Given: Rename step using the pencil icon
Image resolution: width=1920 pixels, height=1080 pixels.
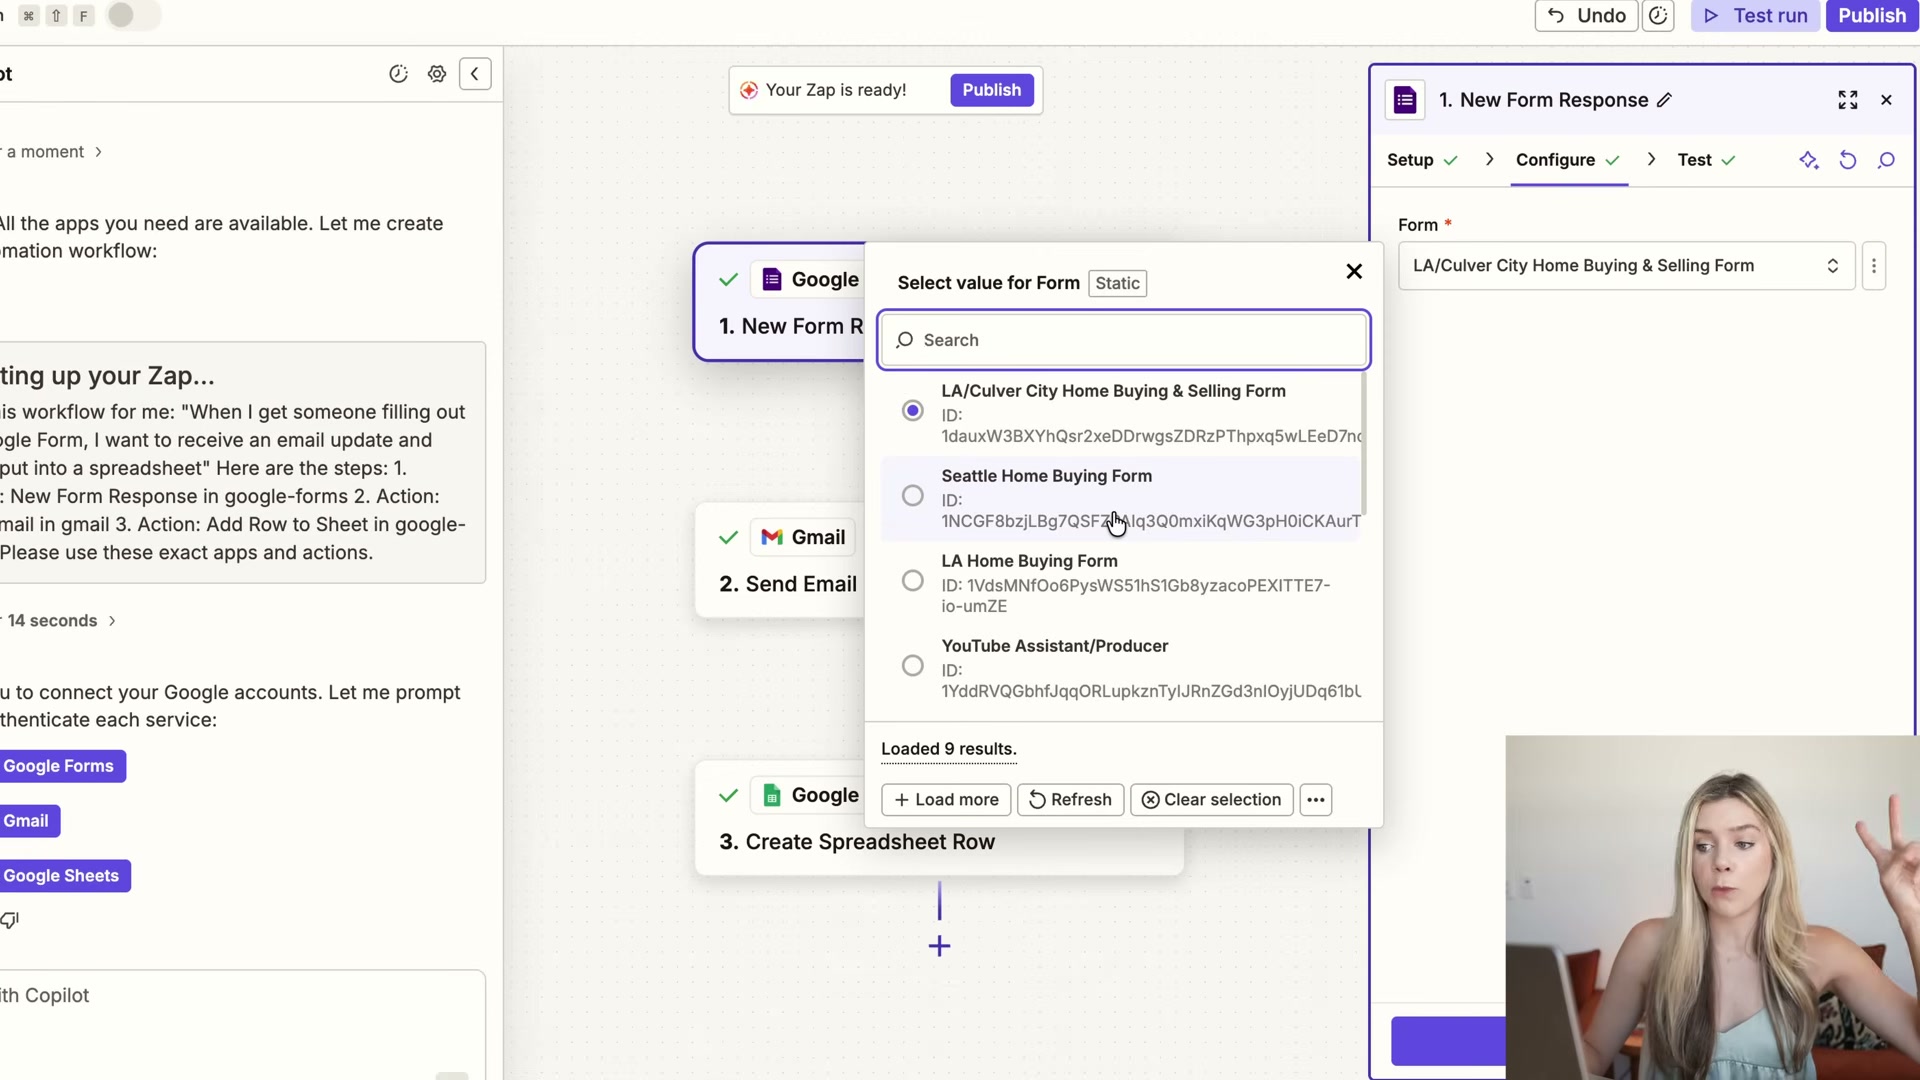Looking at the screenshot, I should [x=1664, y=100].
